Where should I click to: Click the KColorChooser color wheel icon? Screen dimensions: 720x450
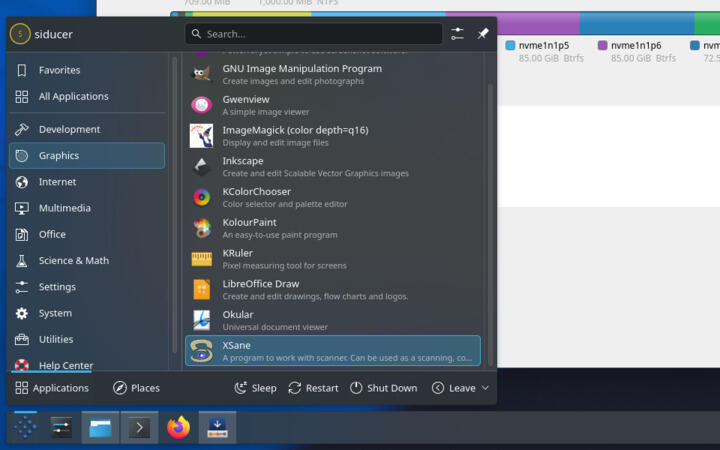click(201, 197)
